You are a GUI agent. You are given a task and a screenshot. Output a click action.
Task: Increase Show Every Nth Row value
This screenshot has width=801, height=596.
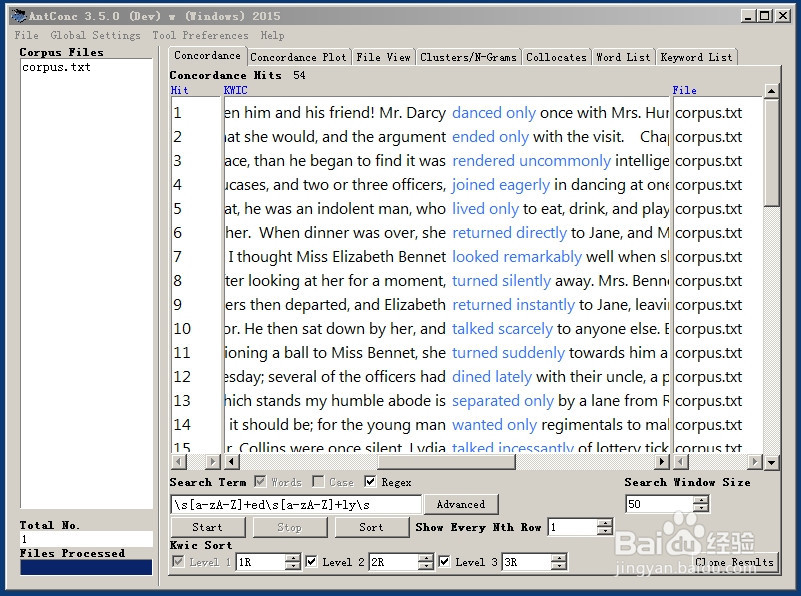point(604,523)
